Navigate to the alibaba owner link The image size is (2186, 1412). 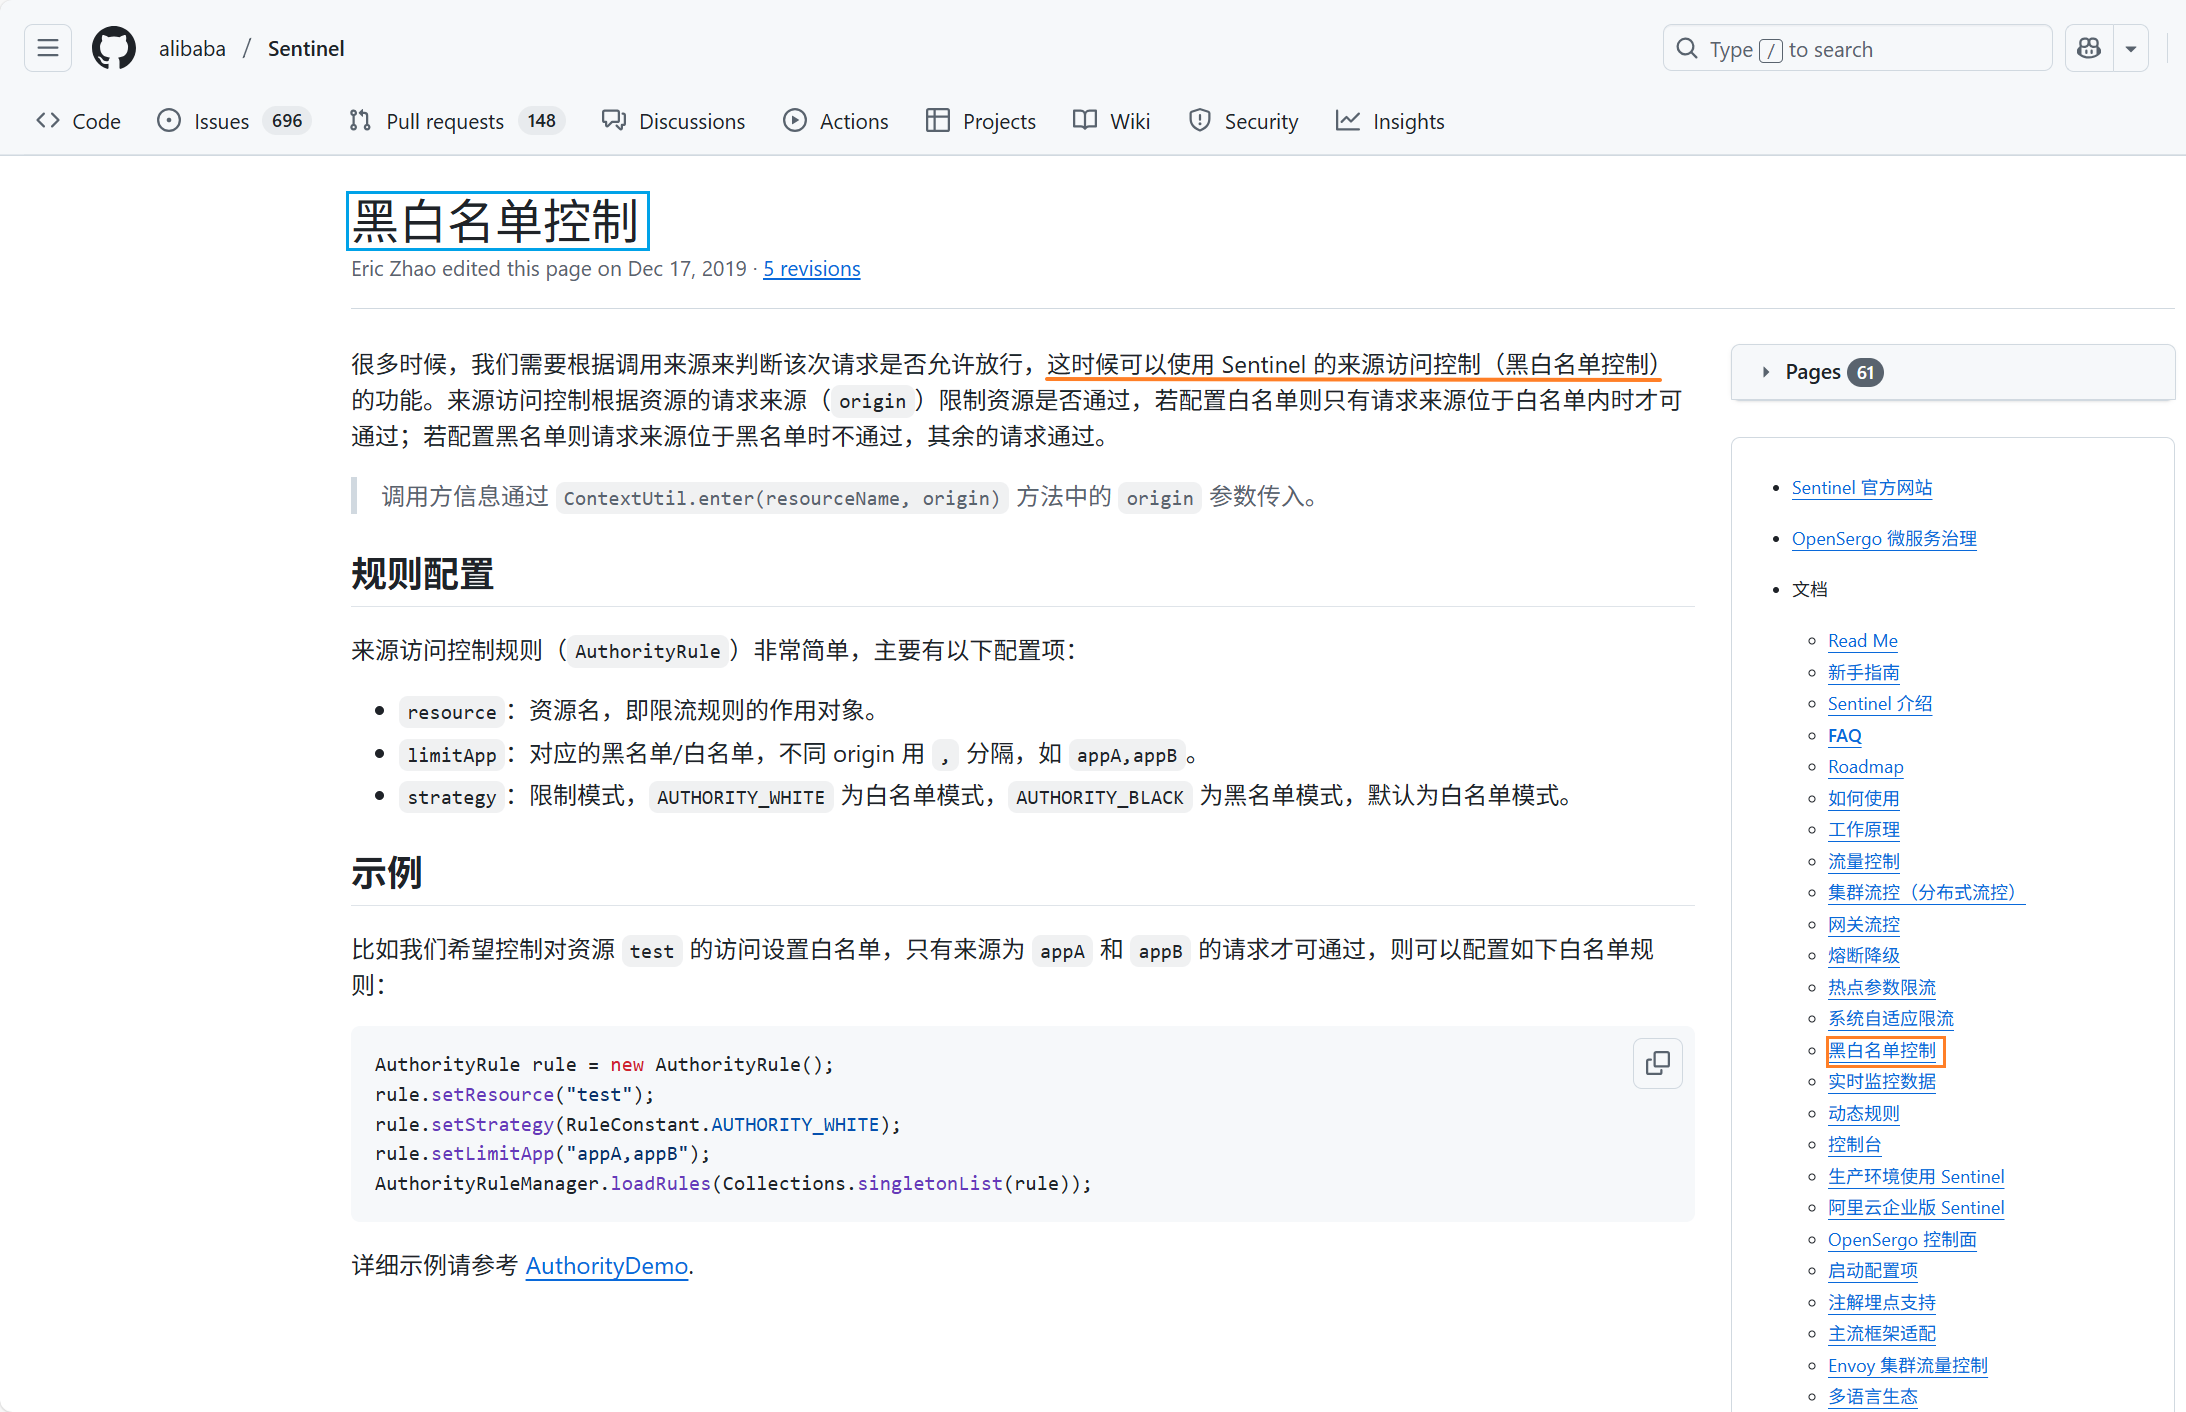(x=192, y=48)
